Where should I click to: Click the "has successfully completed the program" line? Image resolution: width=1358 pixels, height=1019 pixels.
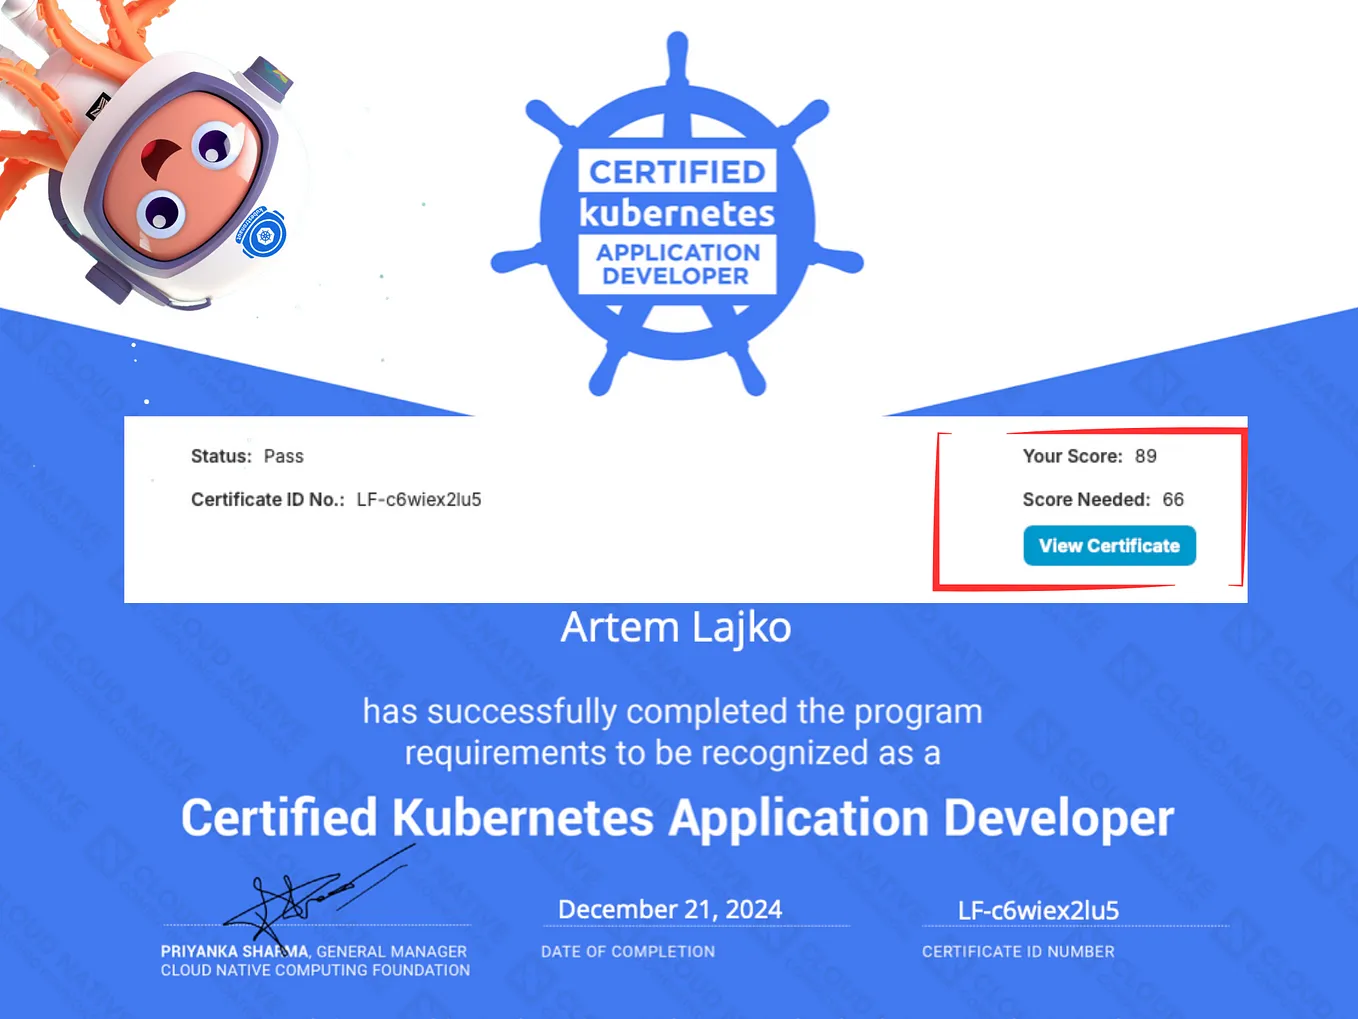tap(673, 711)
